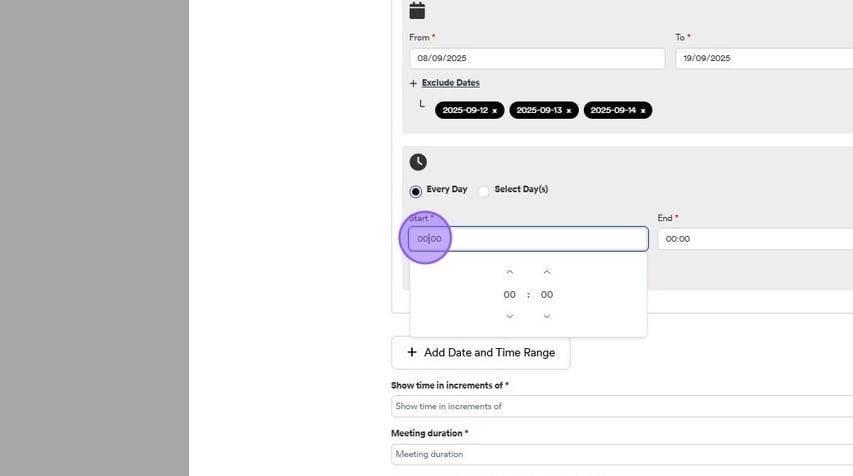Screen dimensions: 853x476
Task: Click the calendar icon above date range
Action: (417, 11)
